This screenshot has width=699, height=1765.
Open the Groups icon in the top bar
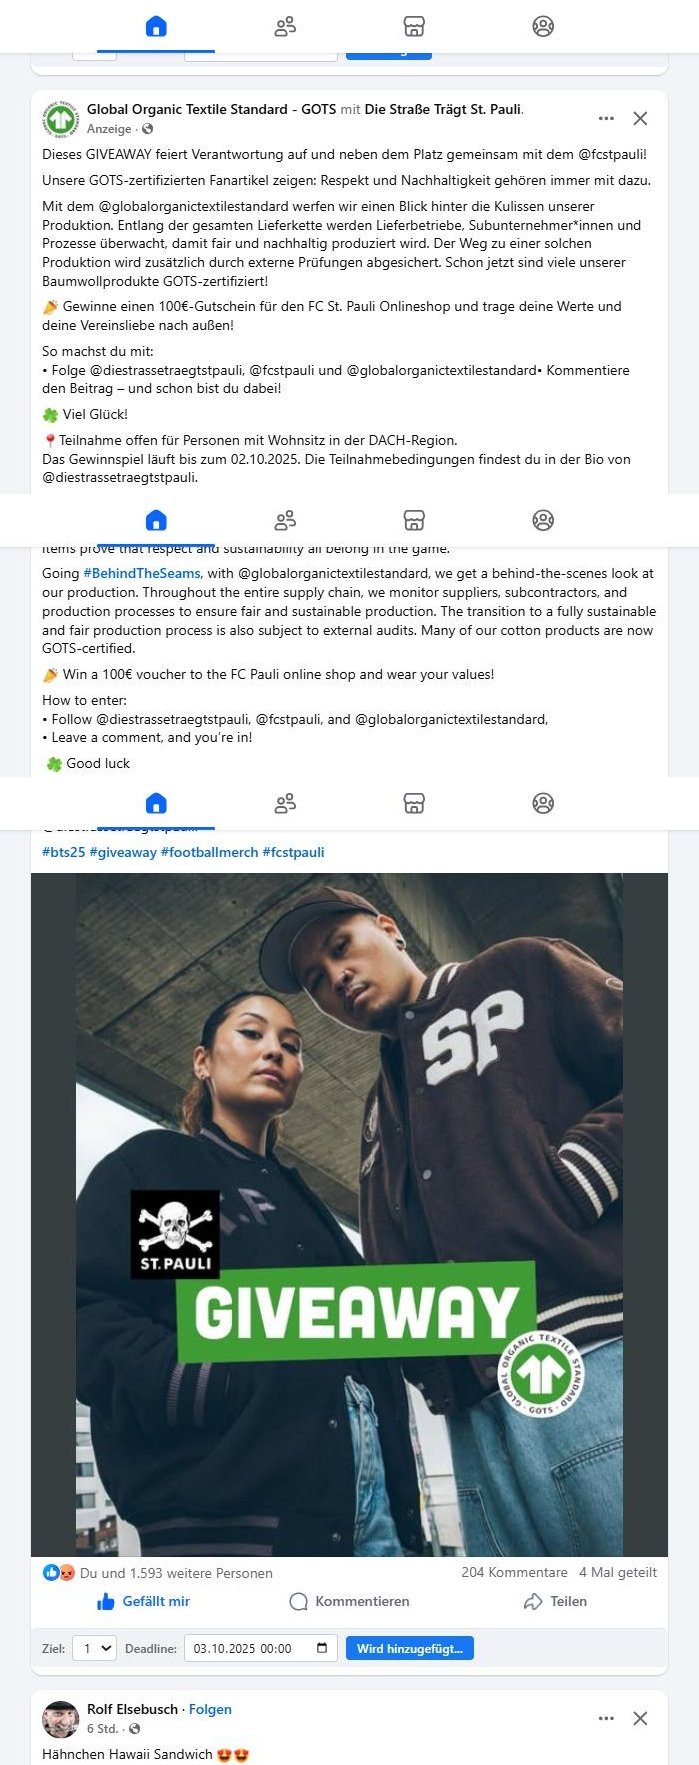coord(543,26)
